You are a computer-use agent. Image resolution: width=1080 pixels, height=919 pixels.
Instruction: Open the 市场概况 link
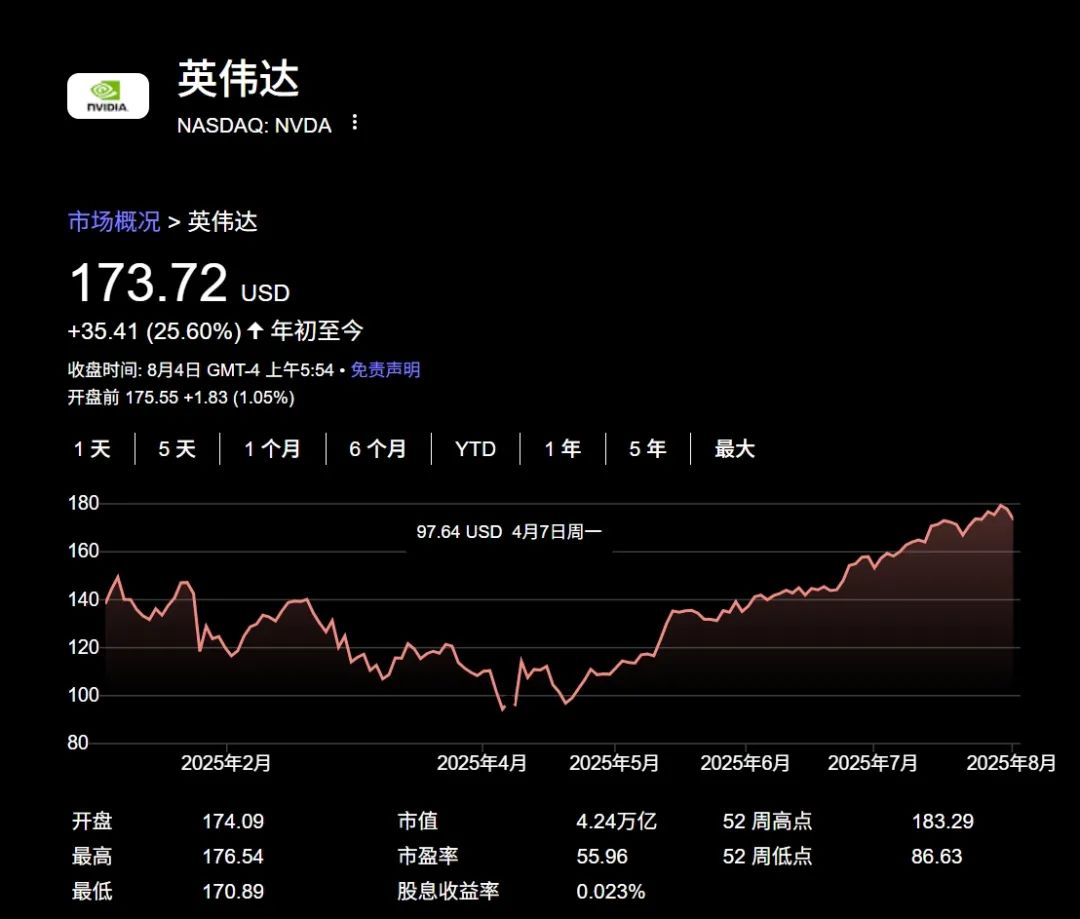(114, 221)
